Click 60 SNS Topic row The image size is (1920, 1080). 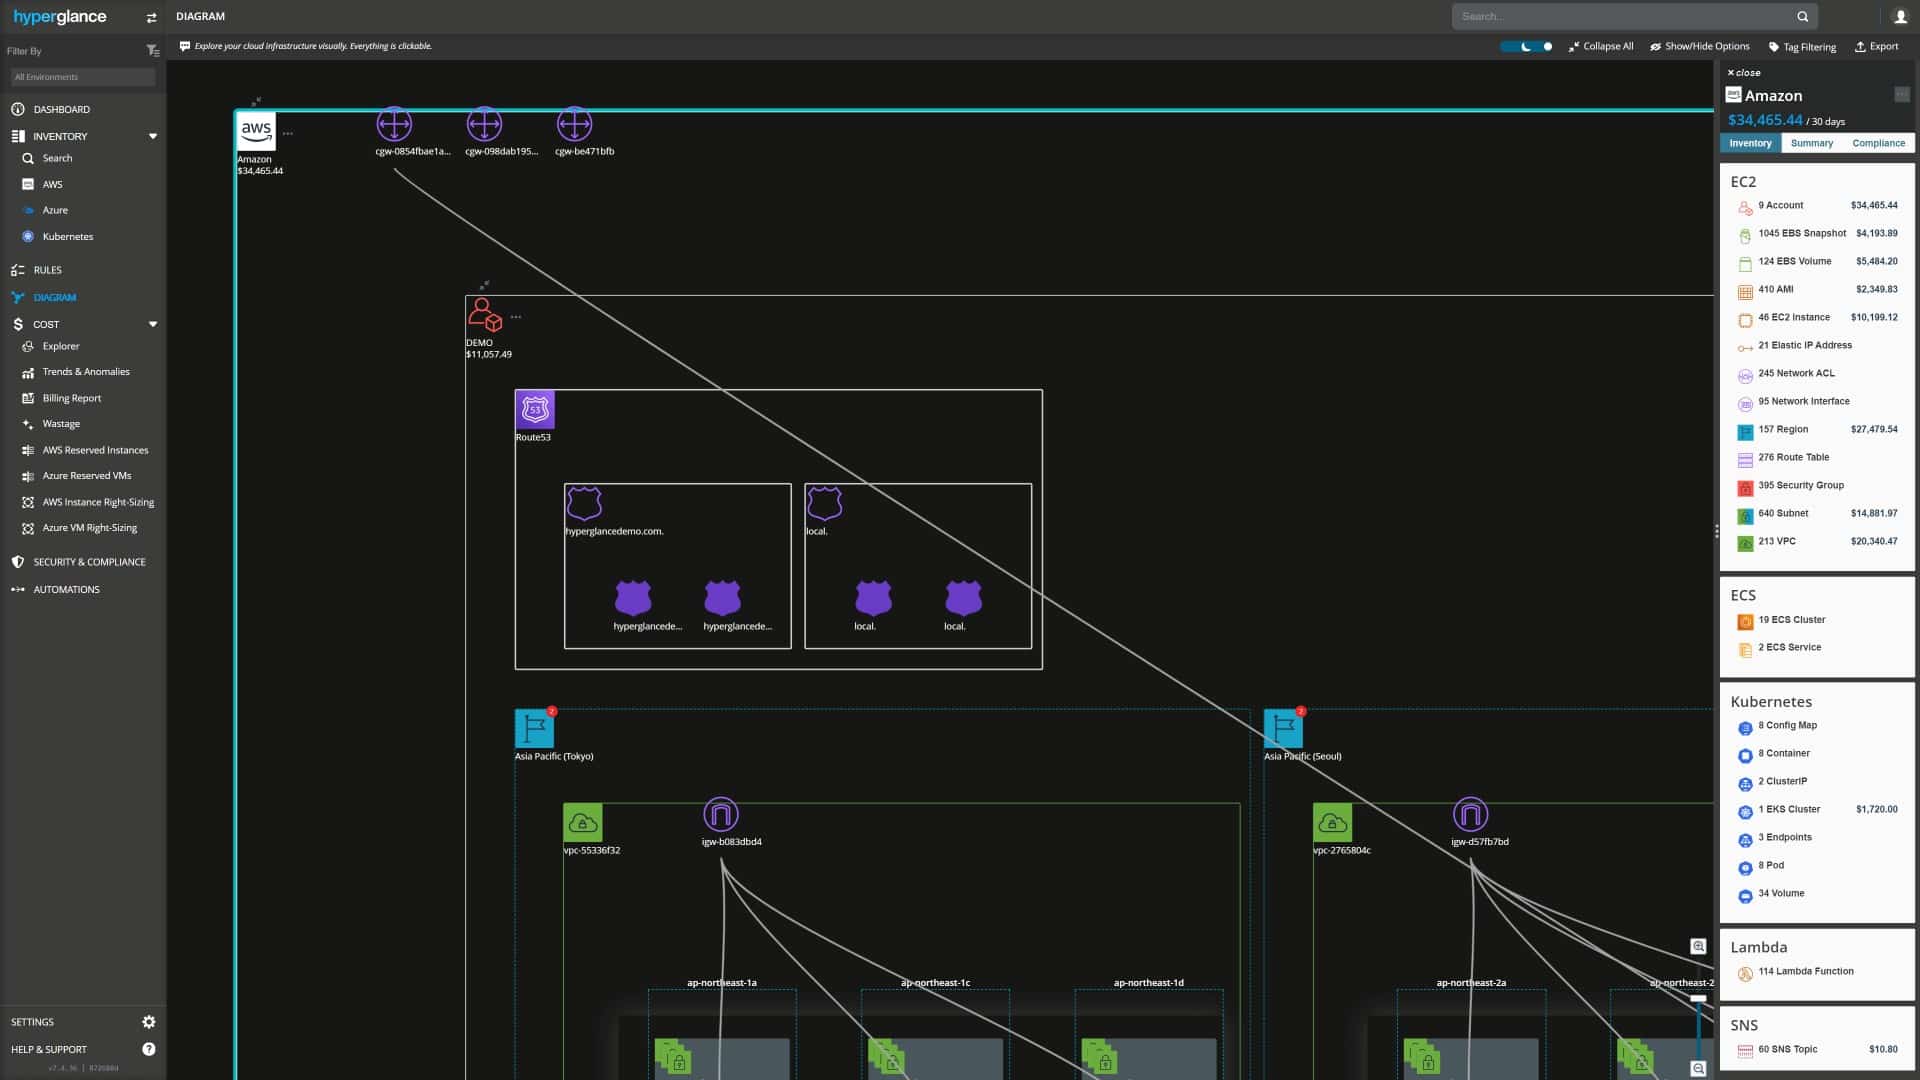tap(1816, 1050)
